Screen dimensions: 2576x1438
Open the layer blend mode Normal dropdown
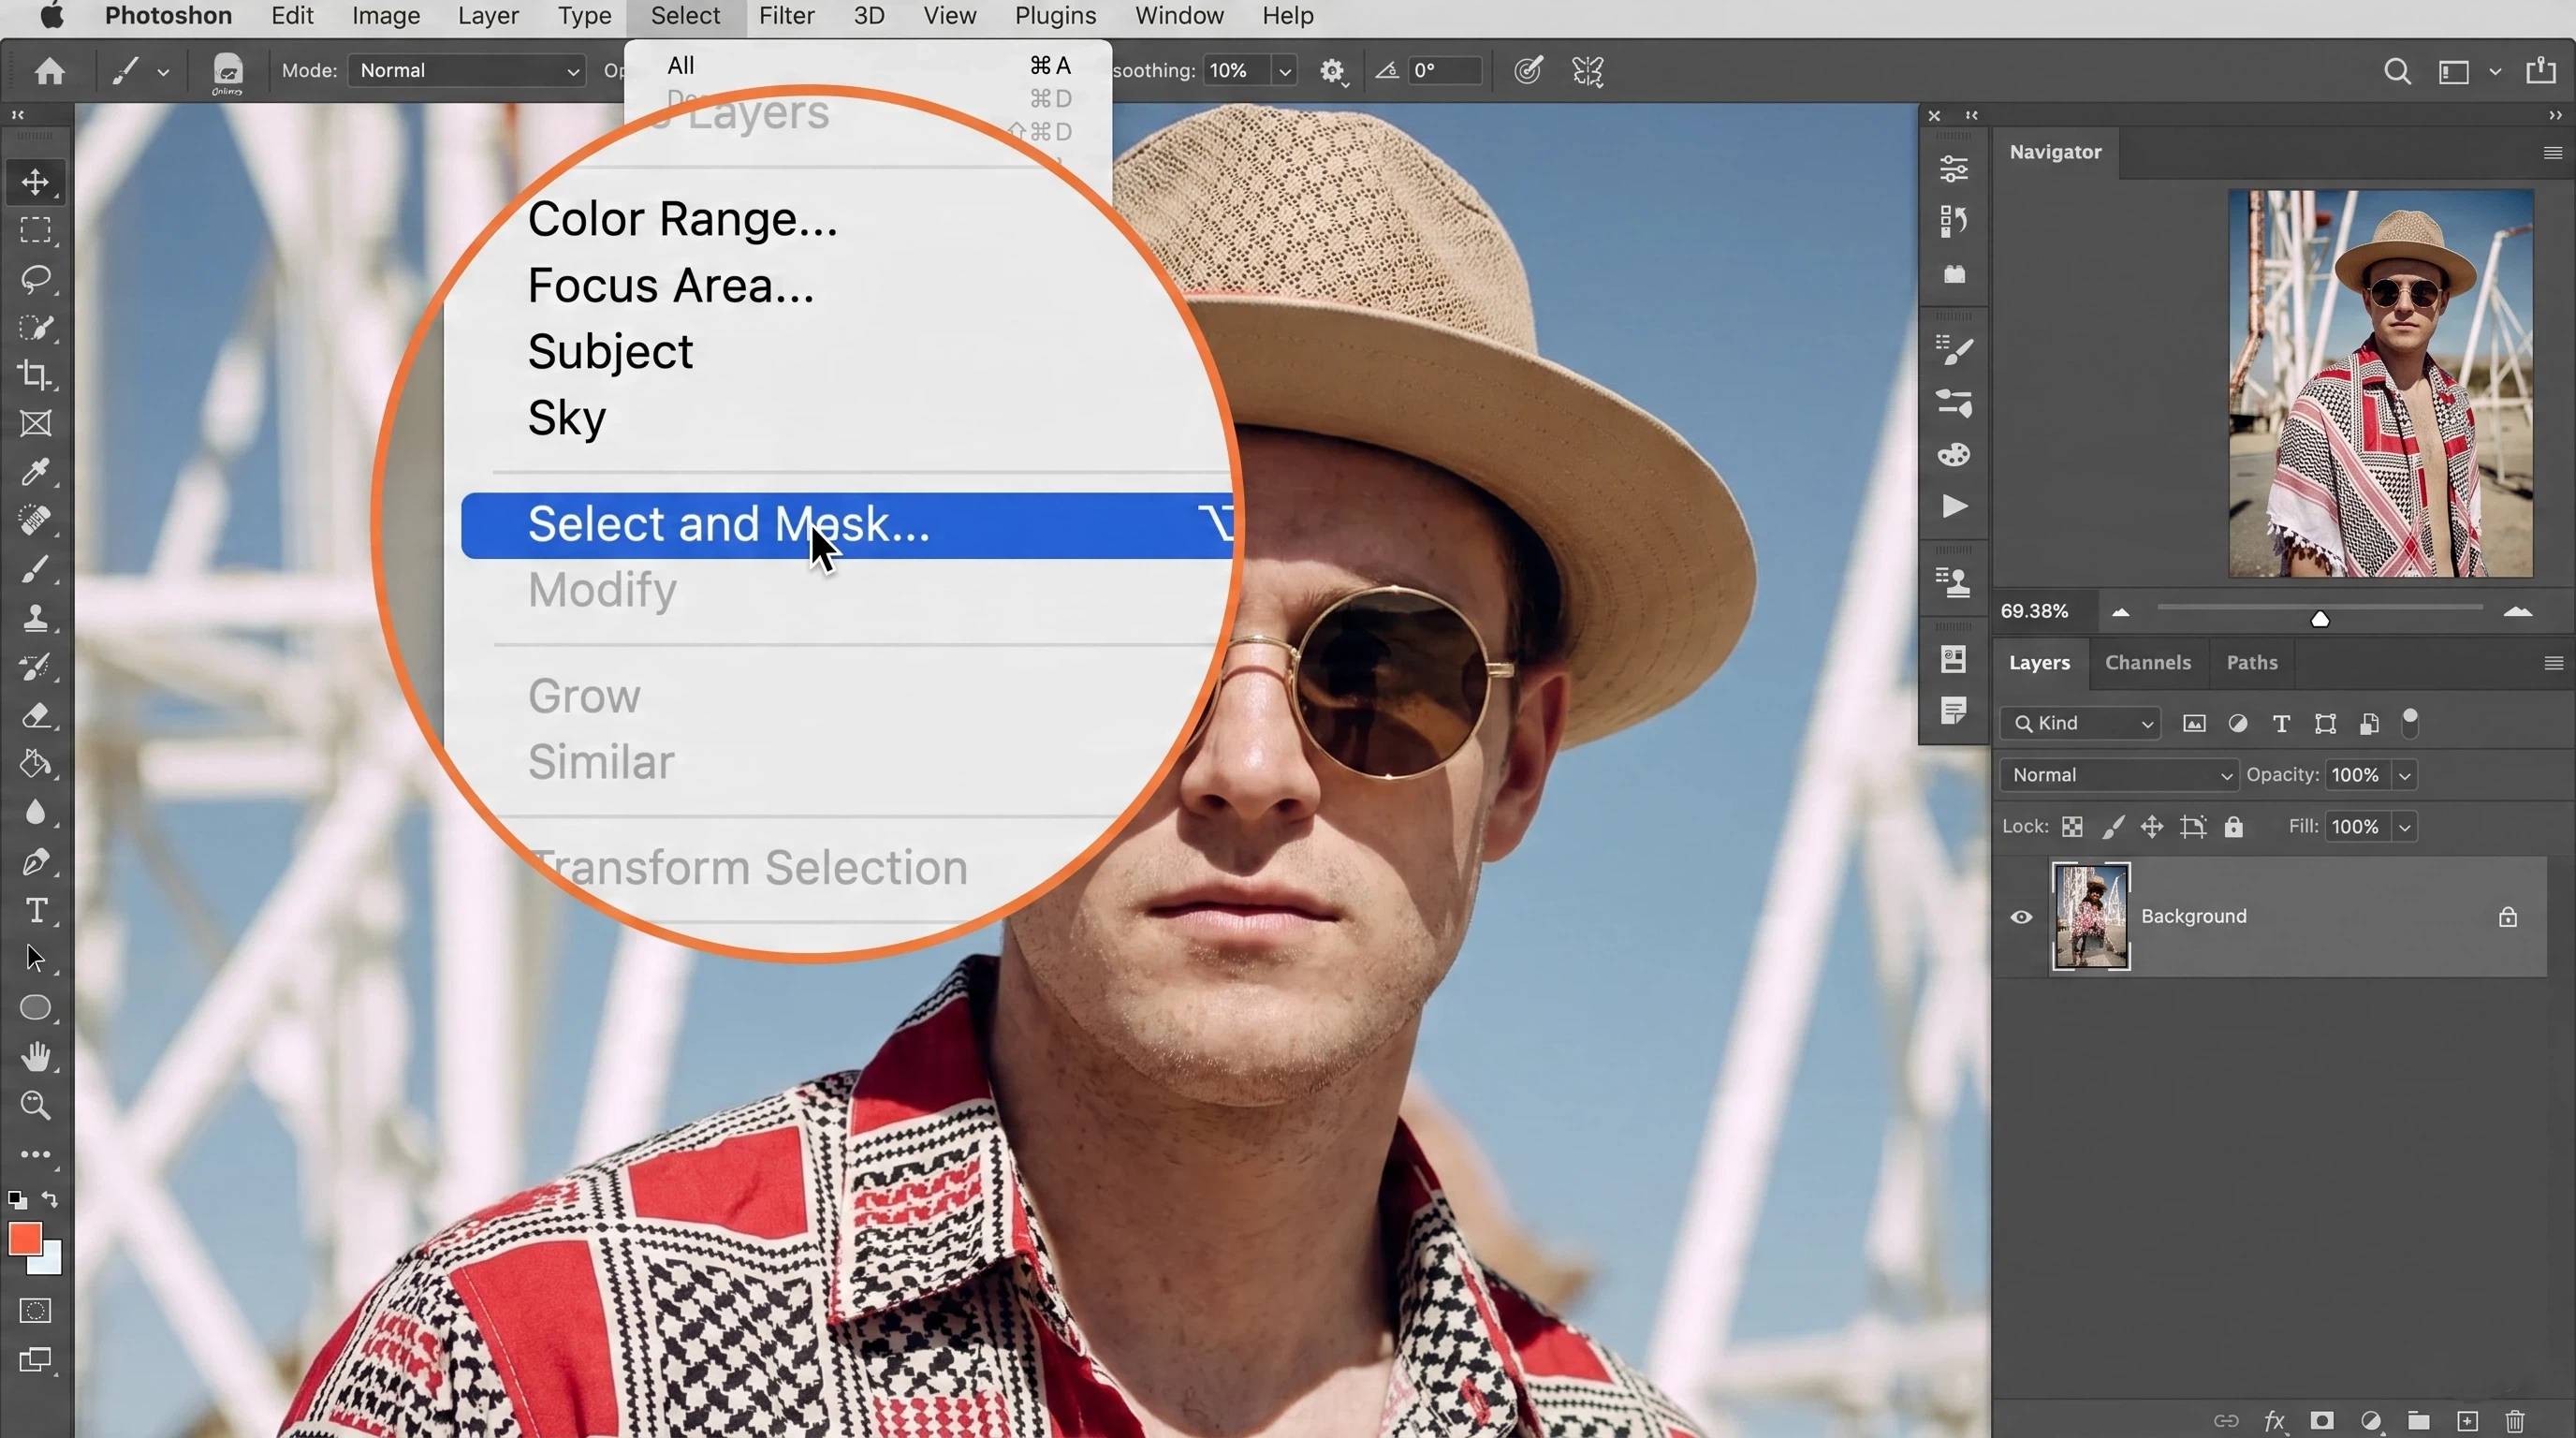point(2119,775)
